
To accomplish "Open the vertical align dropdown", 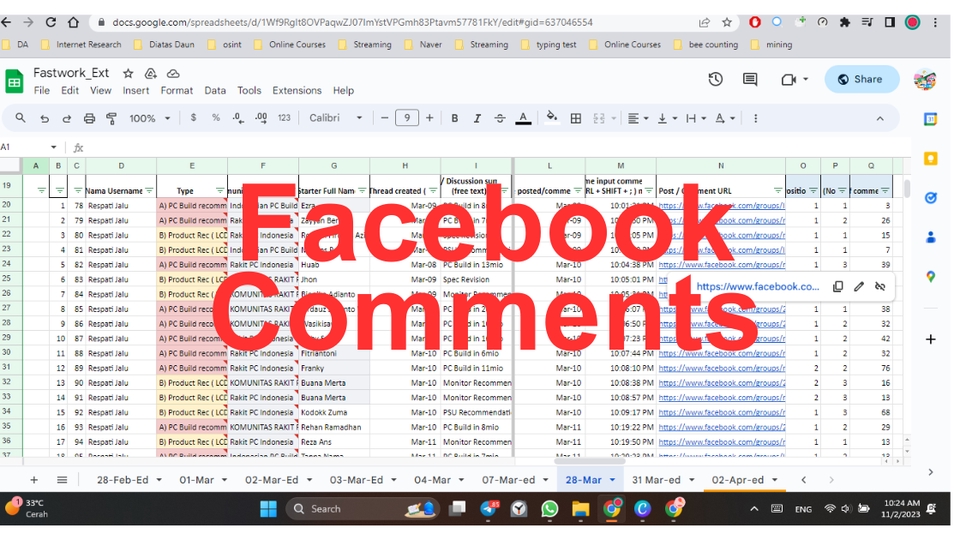I will (x=667, y=118).
